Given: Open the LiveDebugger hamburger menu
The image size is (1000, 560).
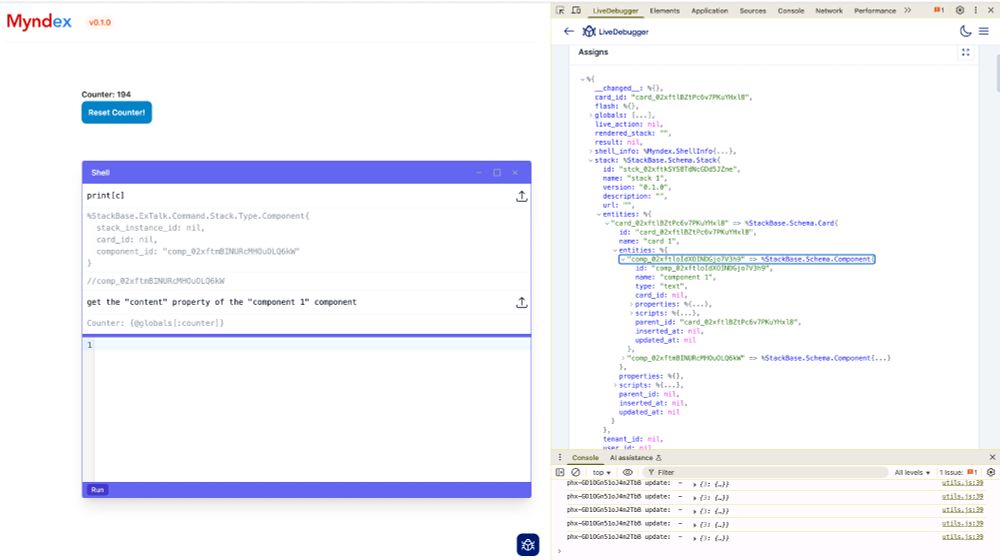Looking at the screenshot, I should [x=984, y=31].
